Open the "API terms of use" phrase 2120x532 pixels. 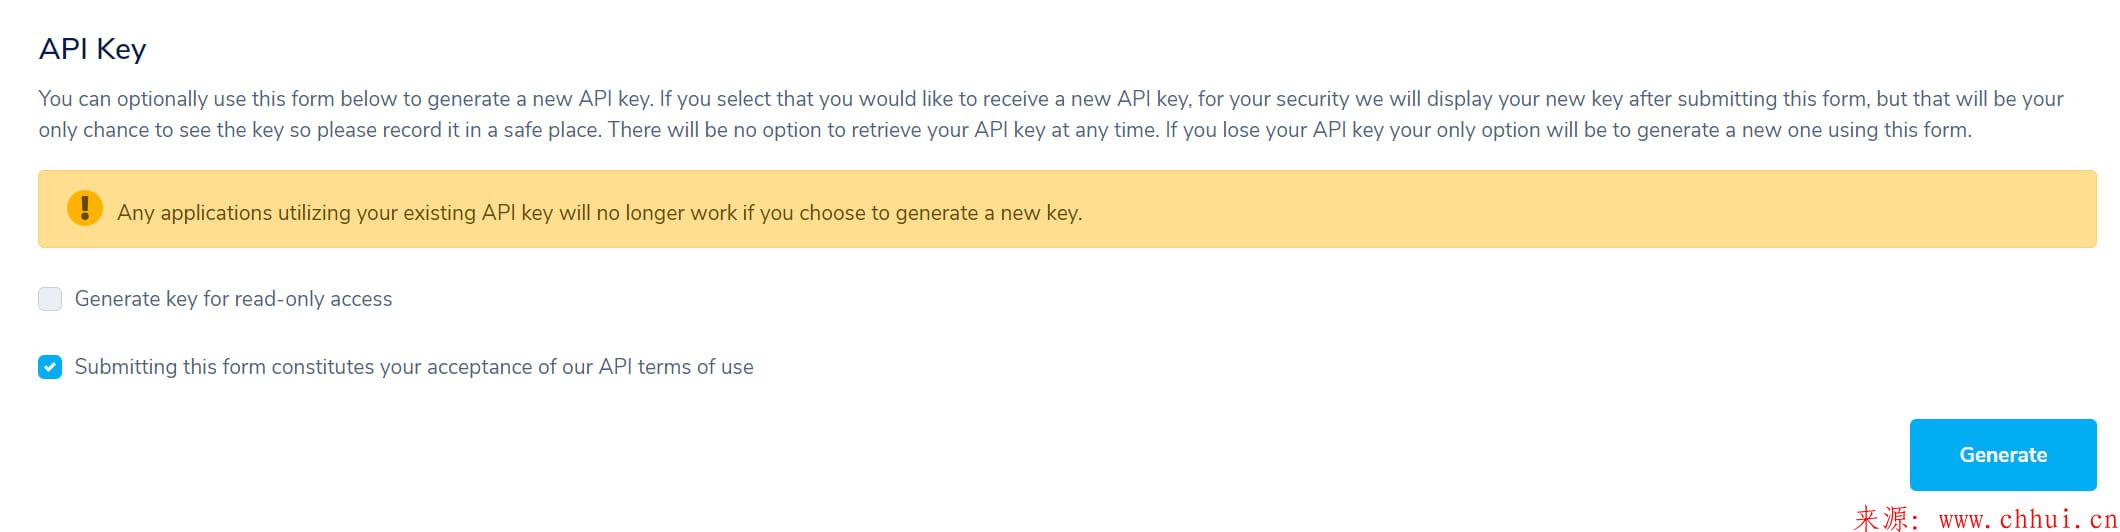(676, 367)
